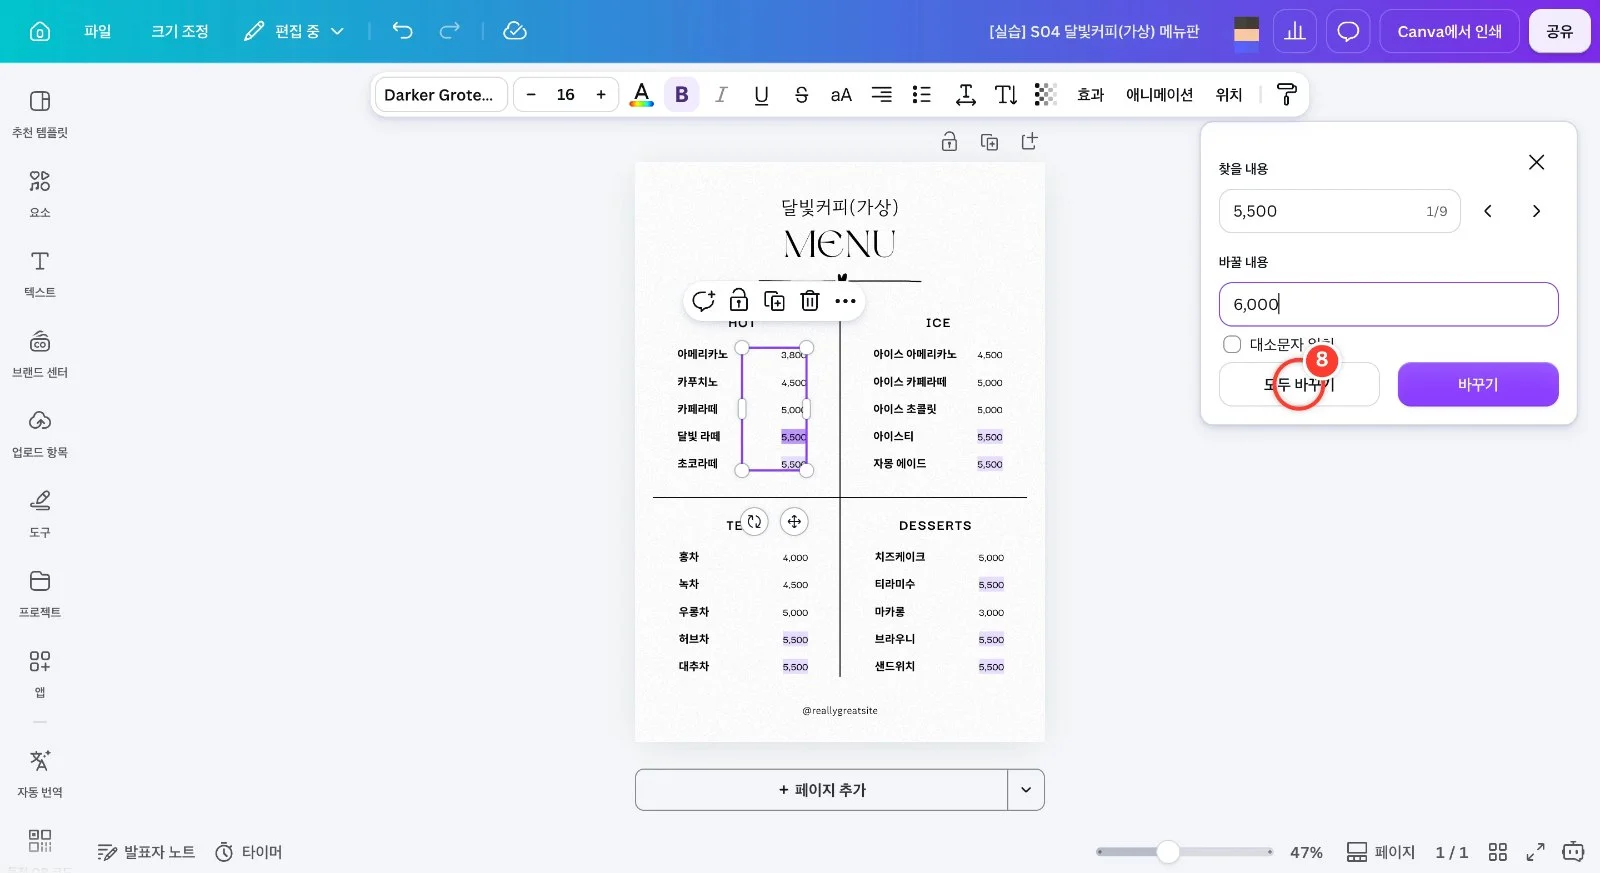Undo the last action

click(x=402, y=31)
